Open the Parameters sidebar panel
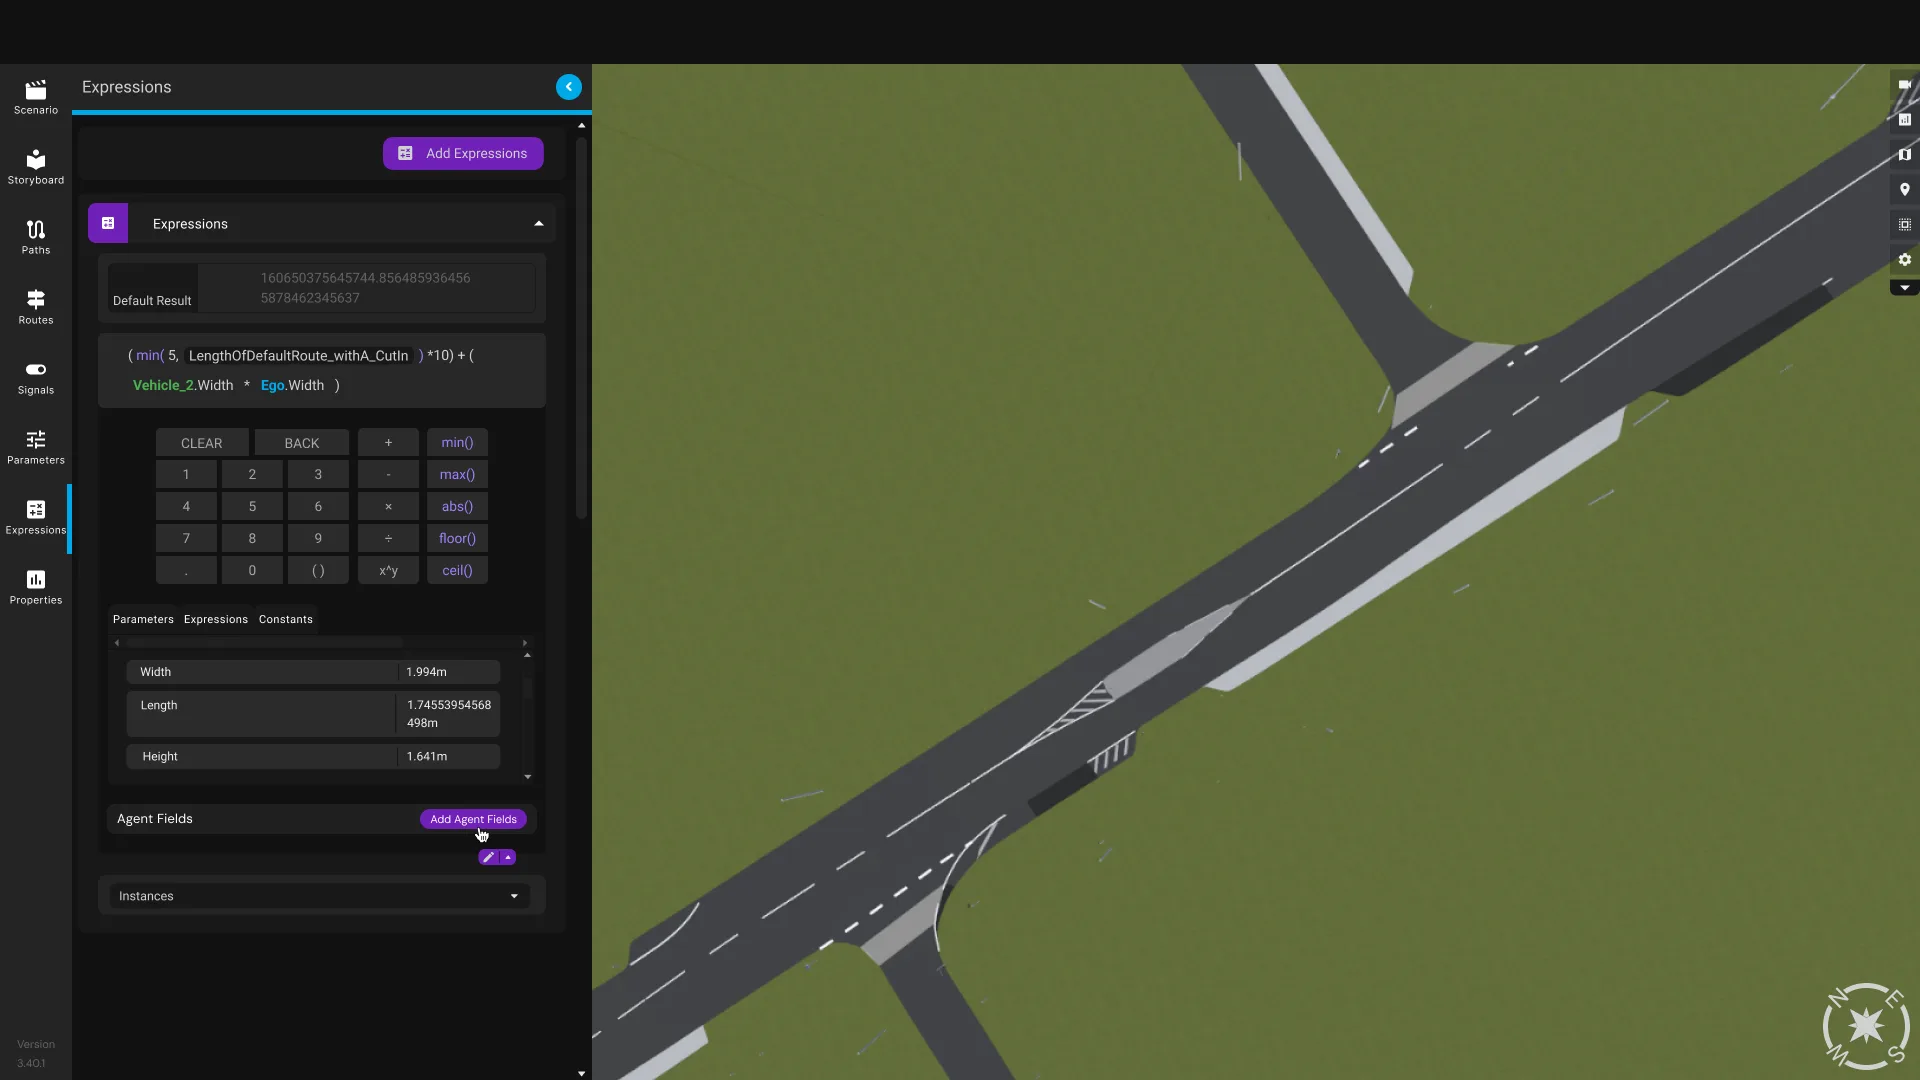1920x1080 pixels. (36, 447)
